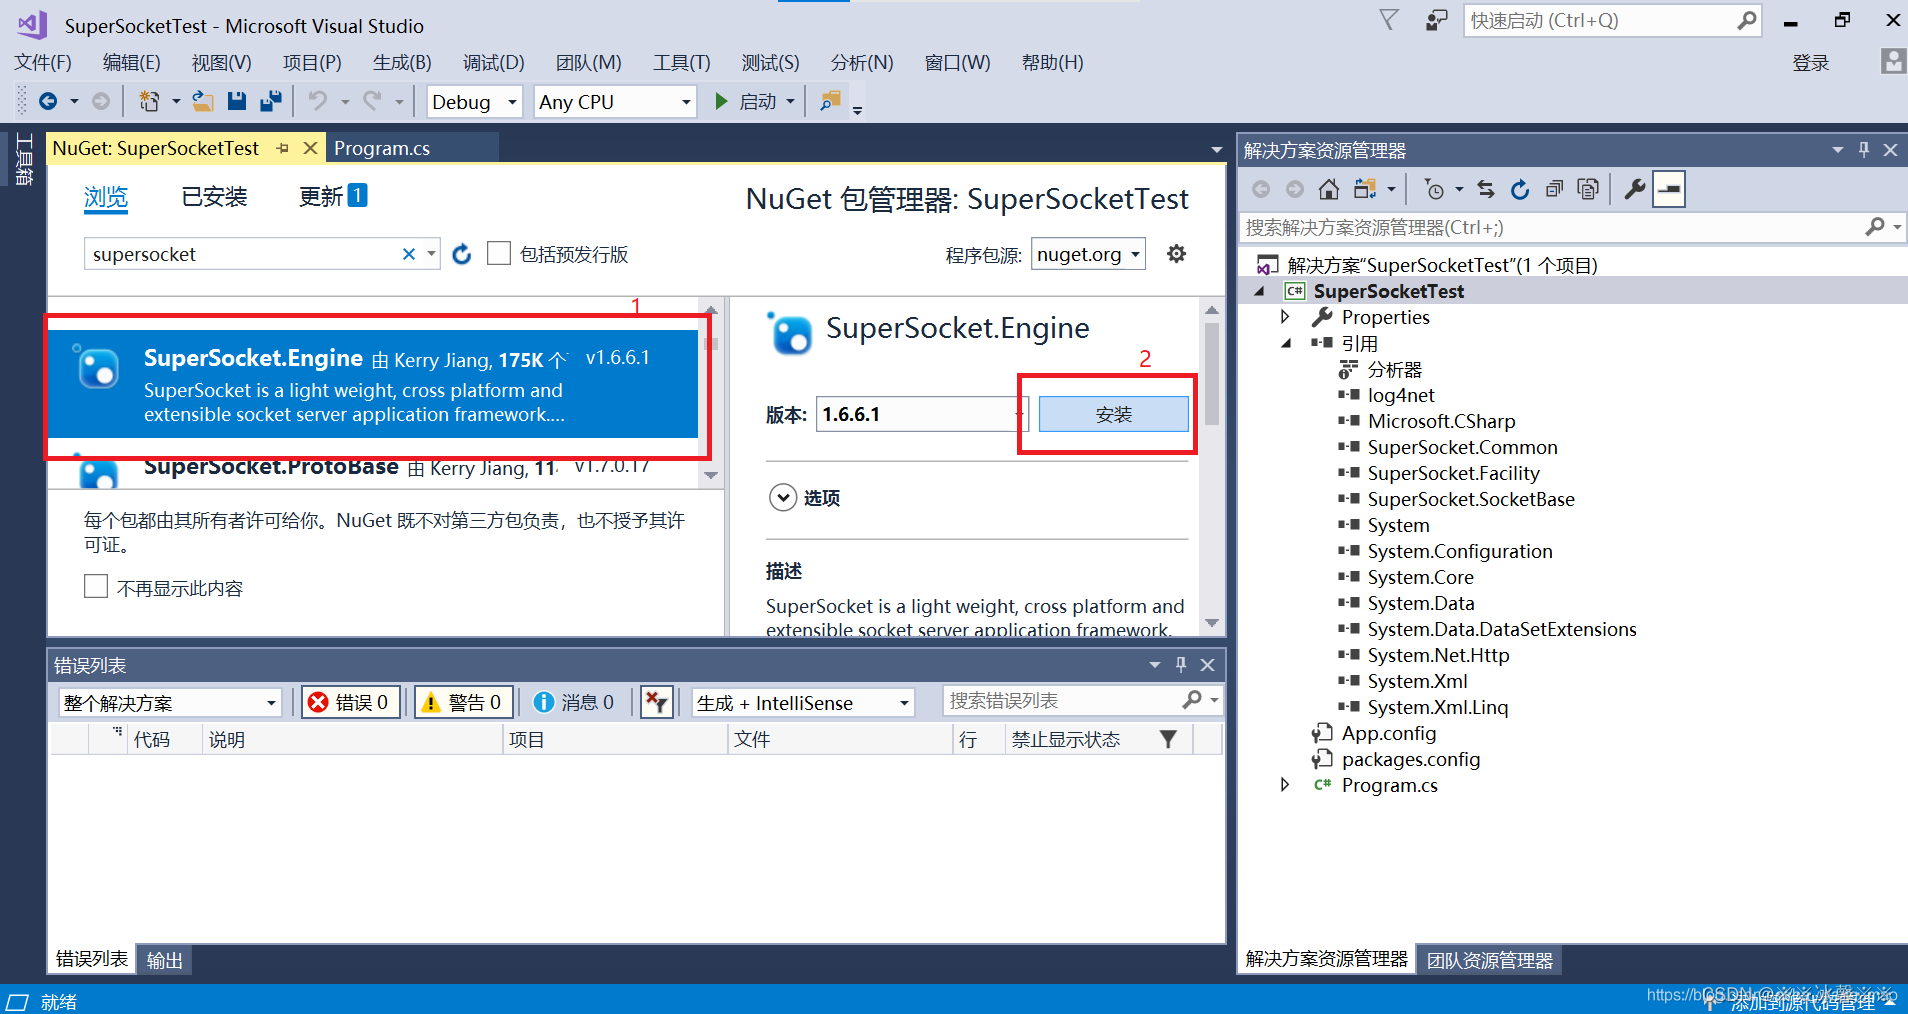Refresh the Solution Explorer tree

[x=1520, y=188]
